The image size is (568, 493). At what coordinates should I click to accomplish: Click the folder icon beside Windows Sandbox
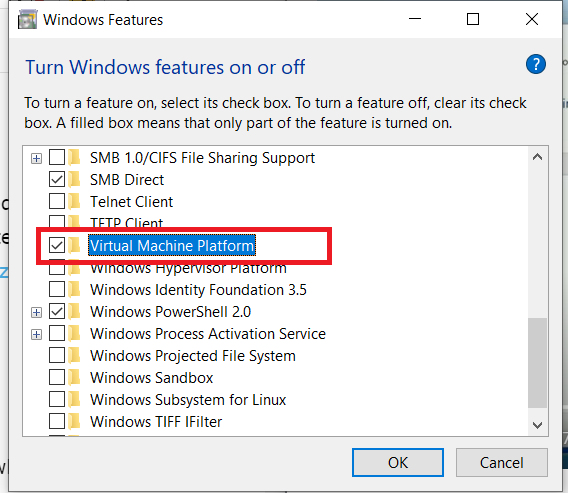pyautogui.click(x=75, y=377)
